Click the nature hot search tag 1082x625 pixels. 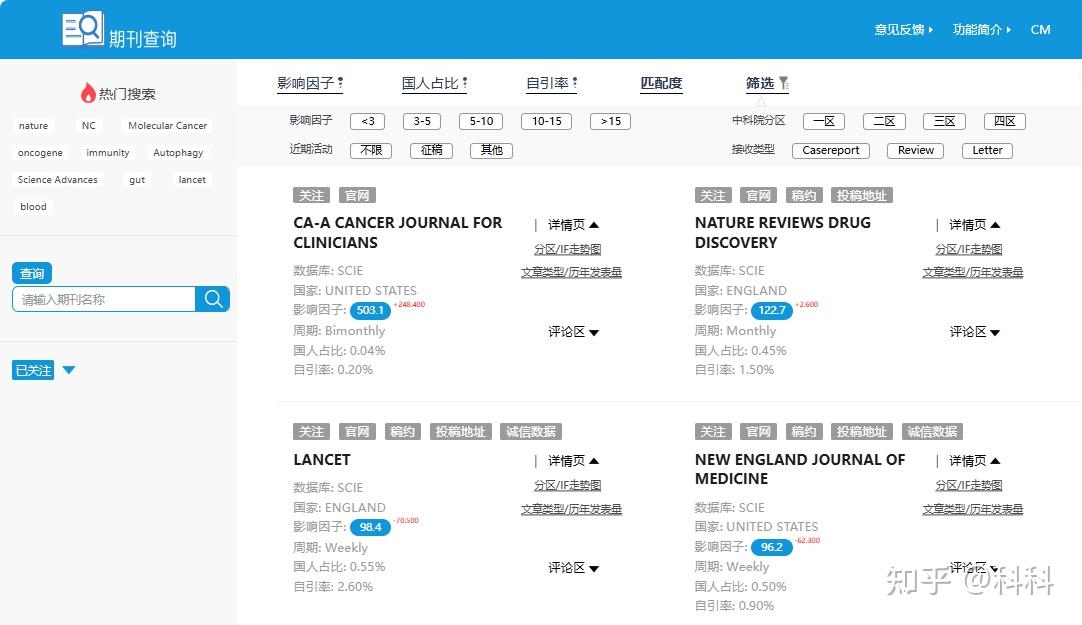pyautogui.click(x=33, y=126)
